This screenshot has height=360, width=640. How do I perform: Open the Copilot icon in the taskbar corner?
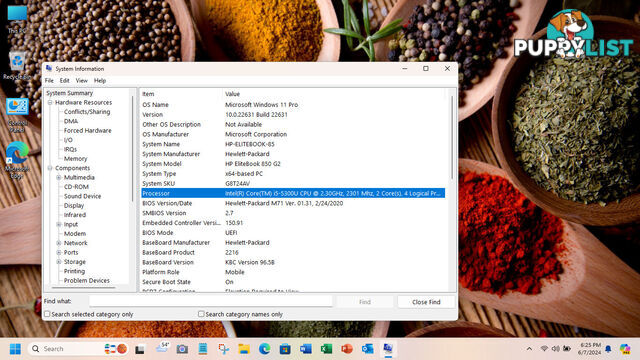pos(624,349)
